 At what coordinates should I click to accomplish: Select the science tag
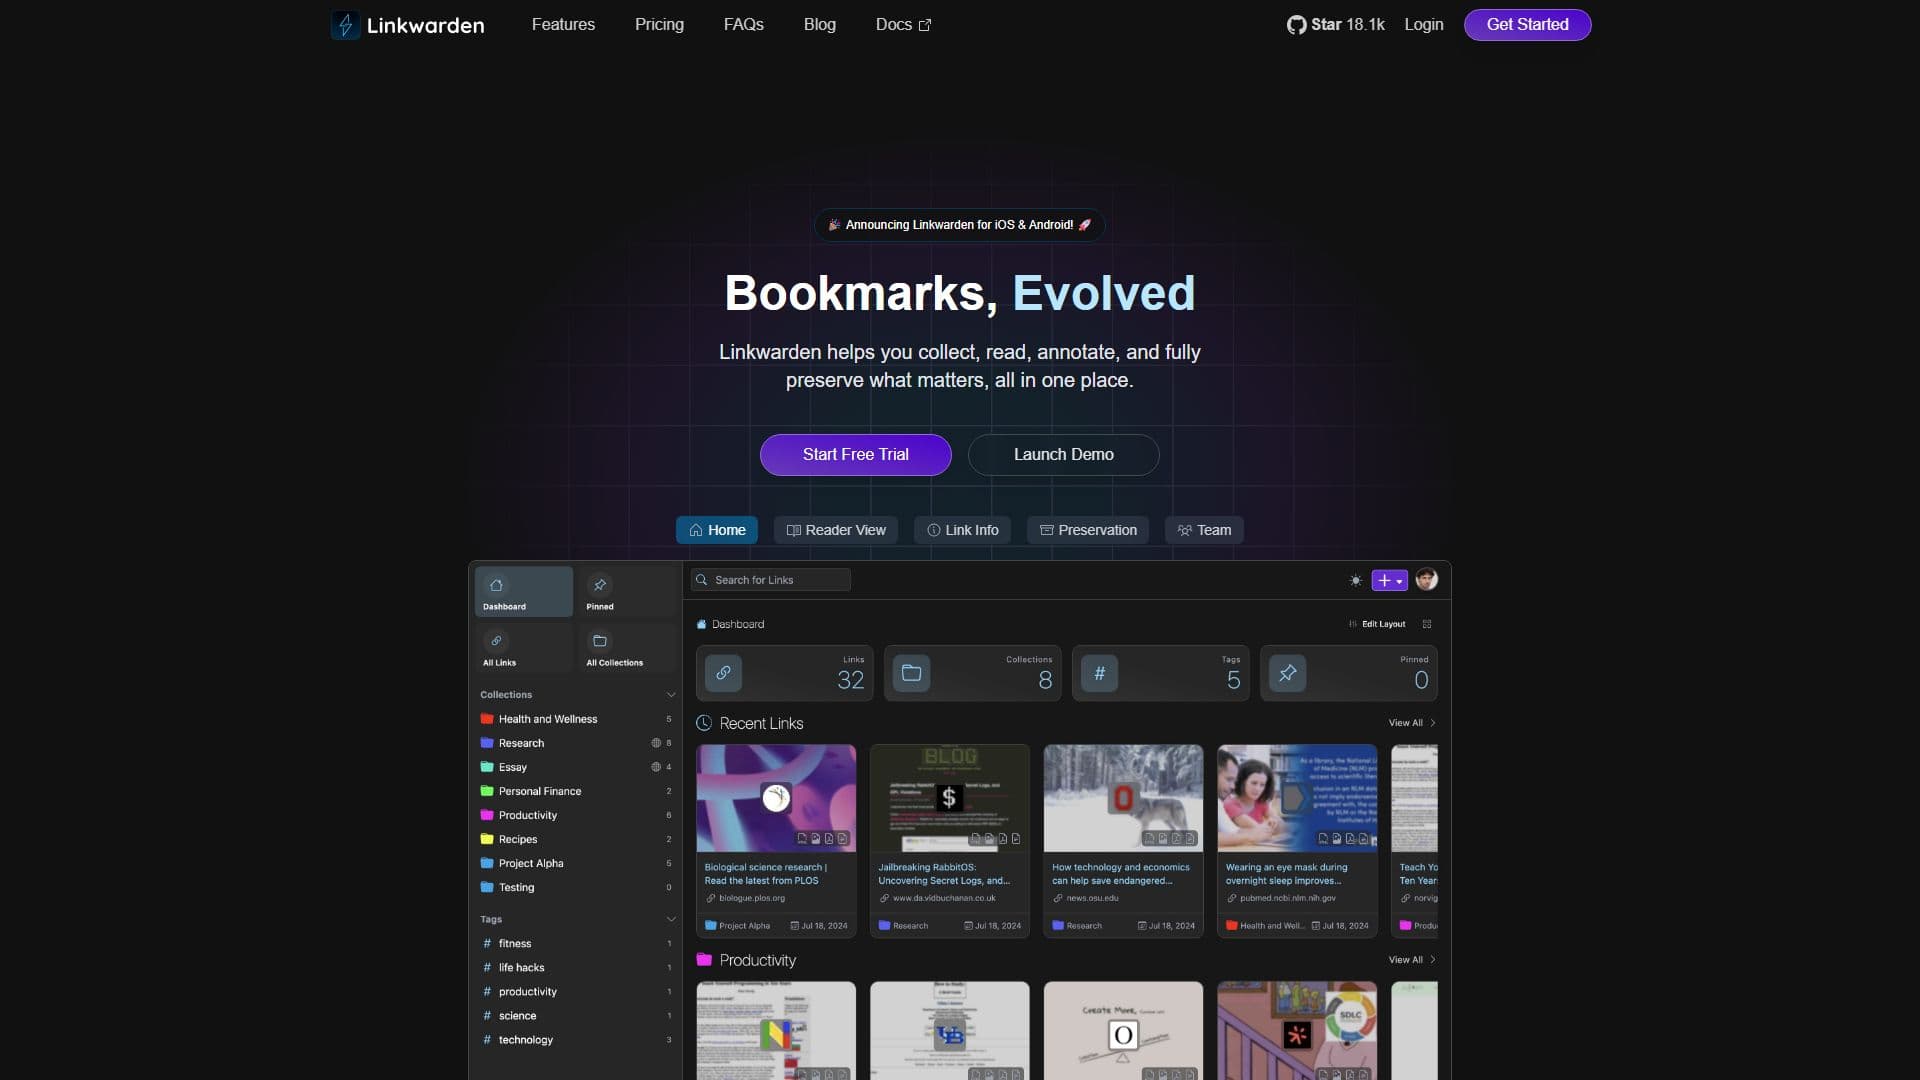point(575,1015)
